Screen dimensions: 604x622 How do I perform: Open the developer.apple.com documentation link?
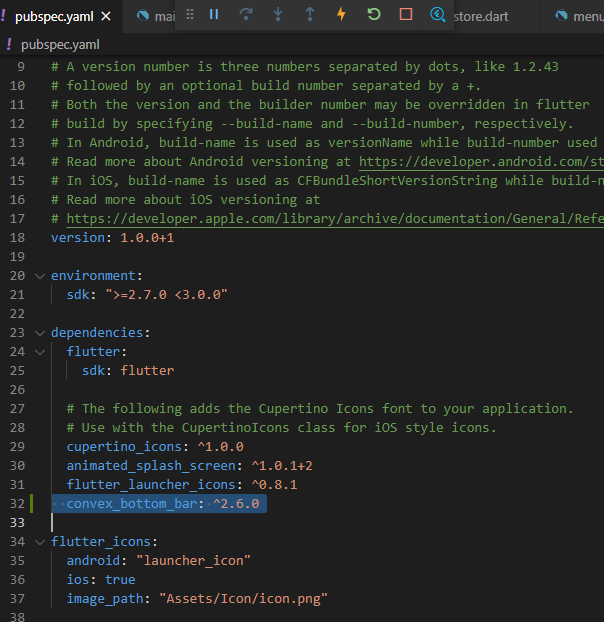click(x=335, y=219)
